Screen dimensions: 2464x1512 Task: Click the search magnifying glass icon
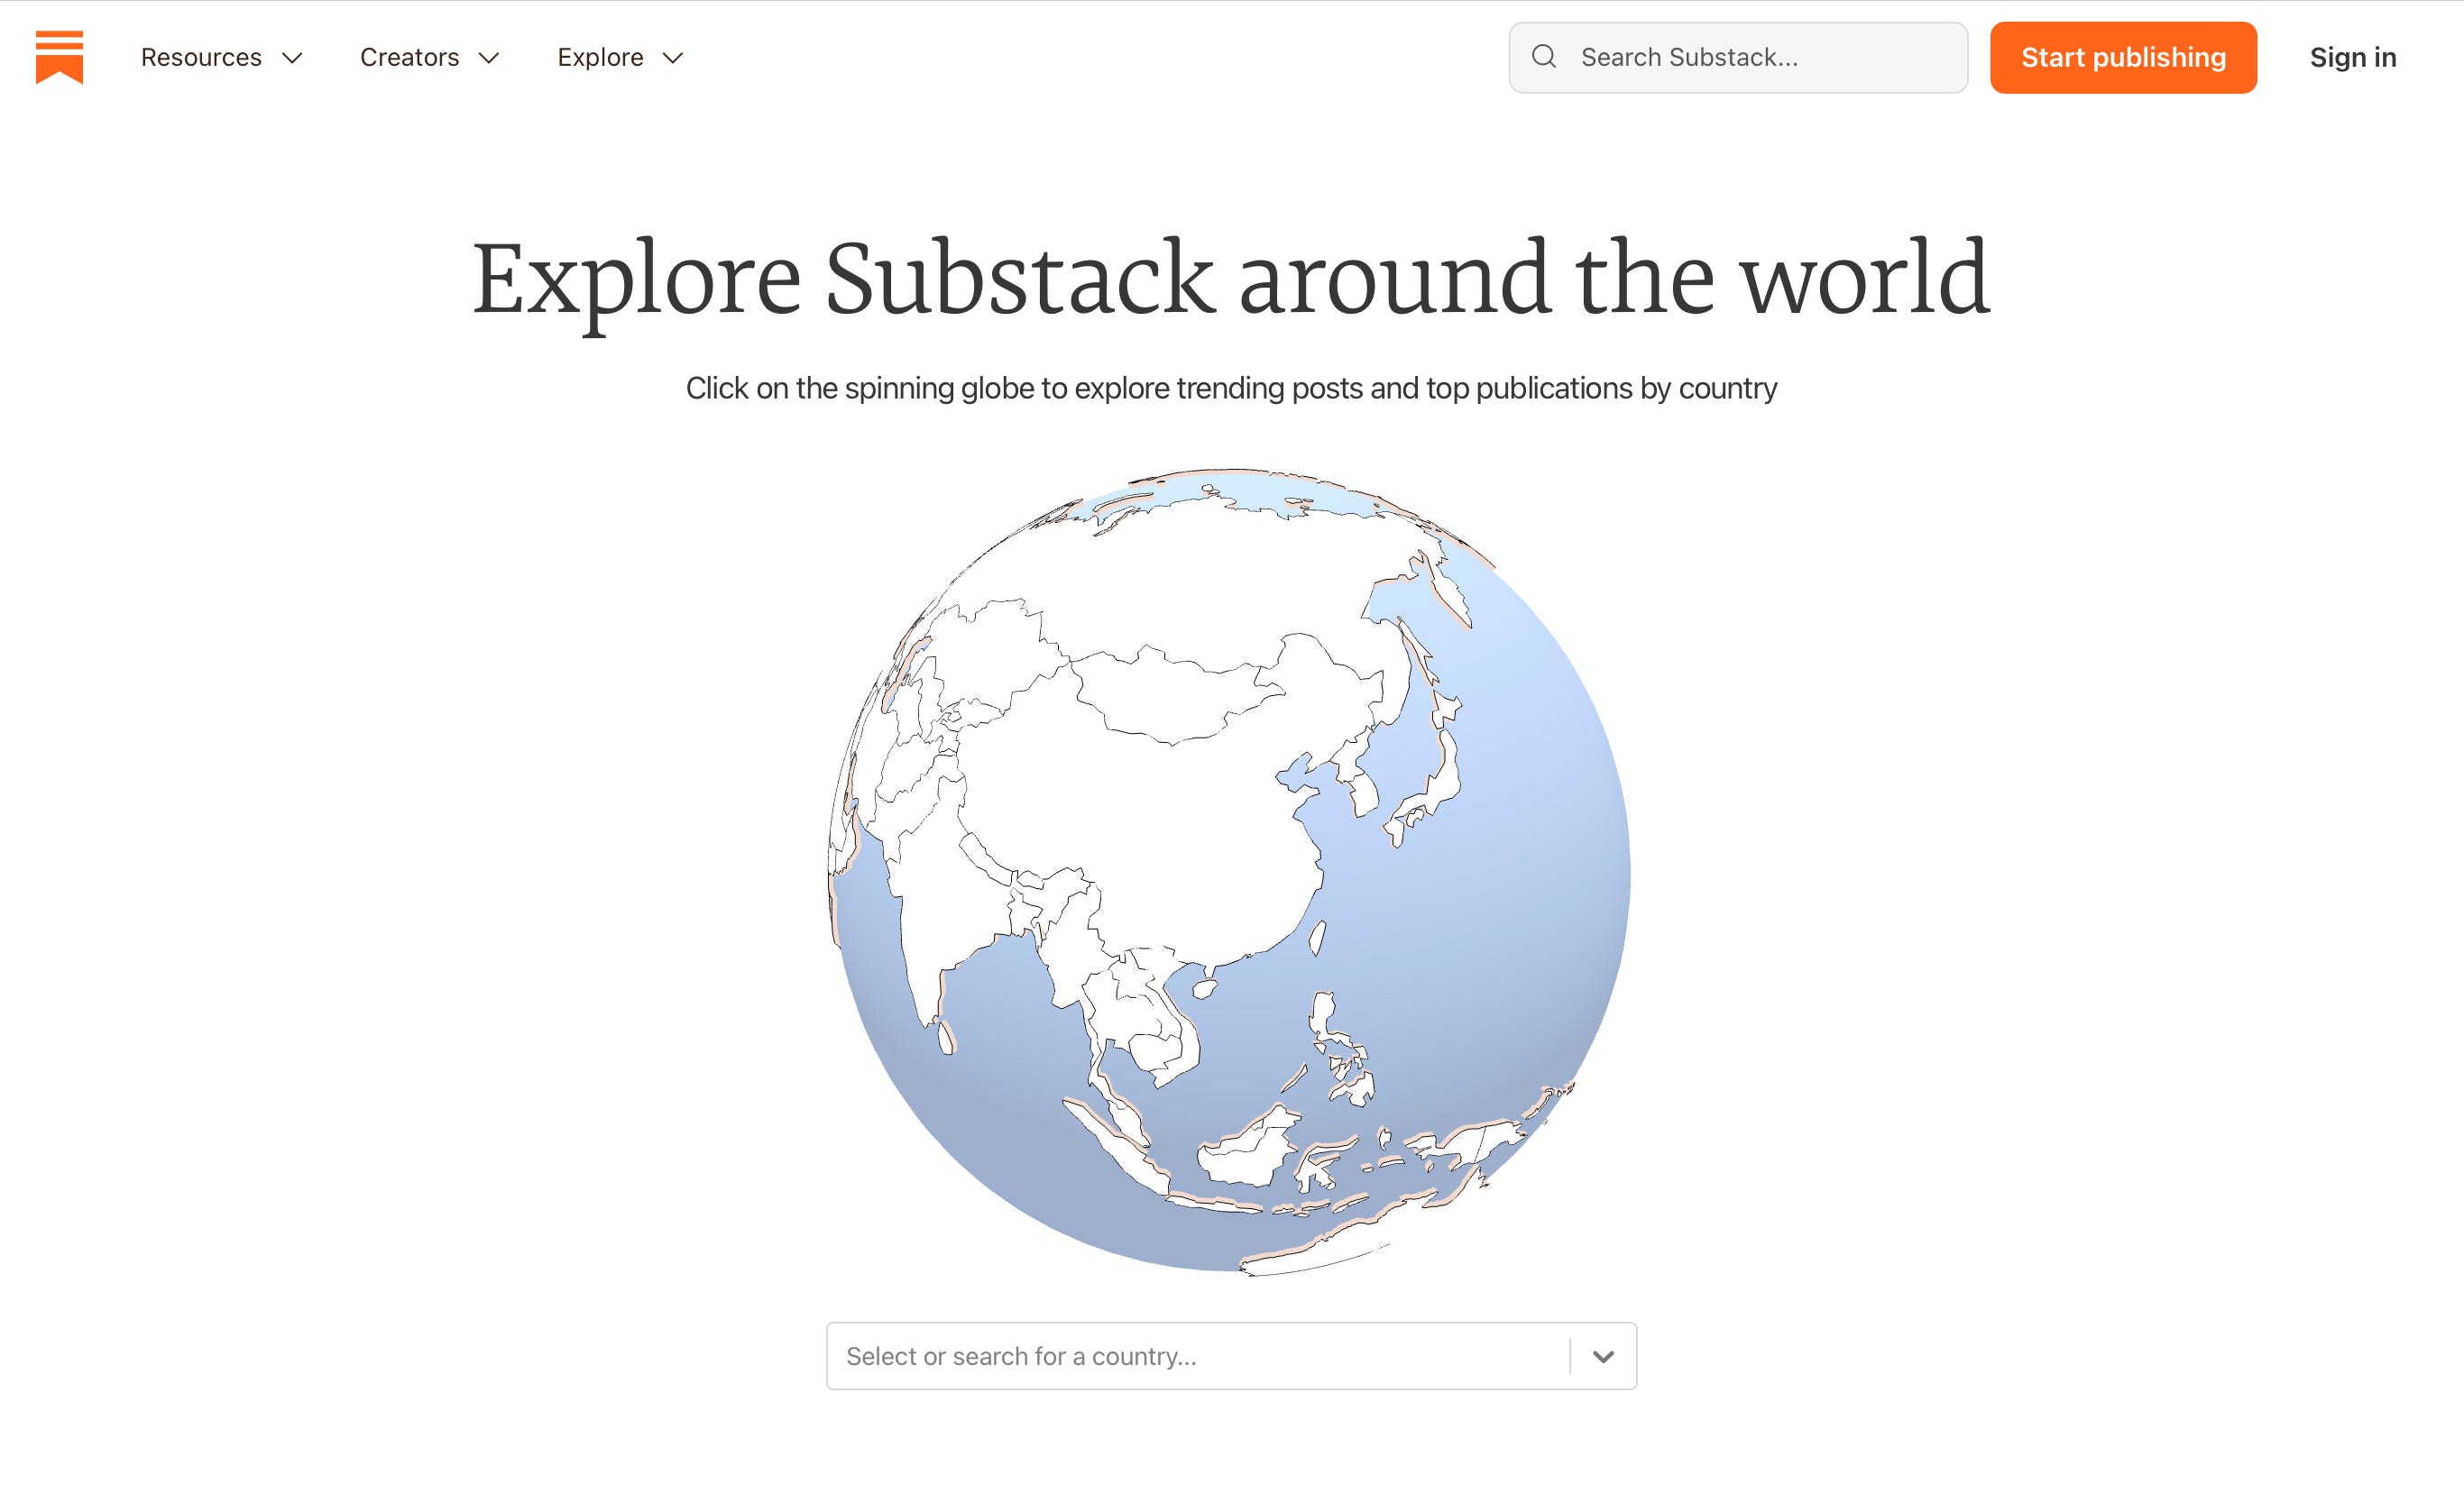tap(1545, 57)
